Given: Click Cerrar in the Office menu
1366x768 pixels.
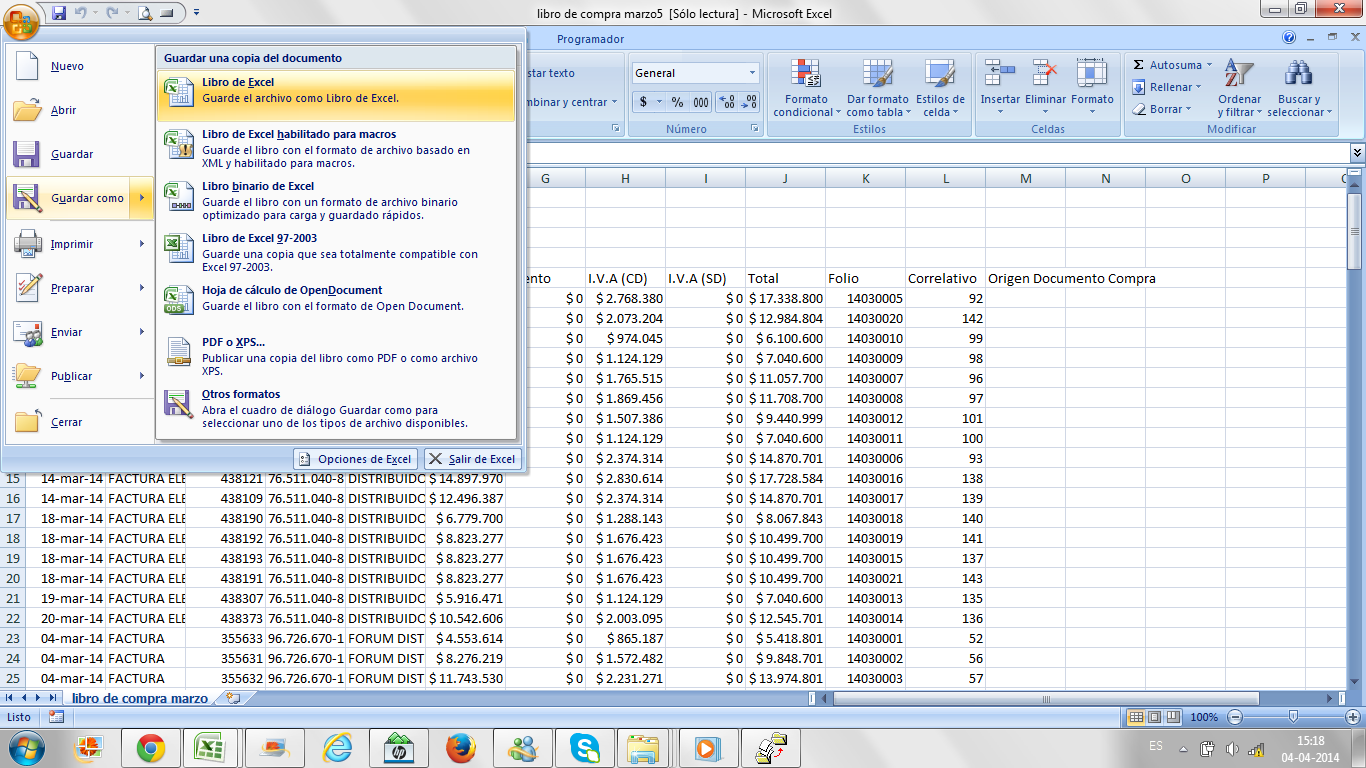Looking at the screenshot, I should point(80,422).
